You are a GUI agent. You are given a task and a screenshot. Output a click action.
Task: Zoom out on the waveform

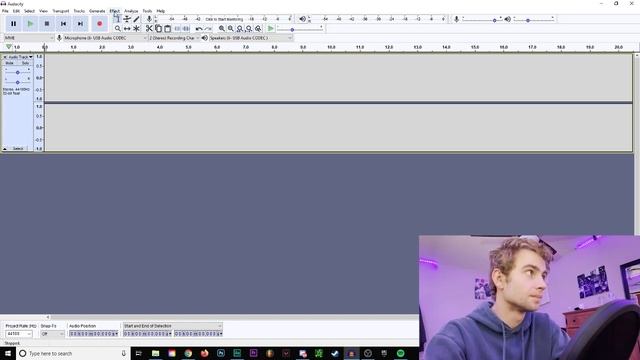[231, 29]
